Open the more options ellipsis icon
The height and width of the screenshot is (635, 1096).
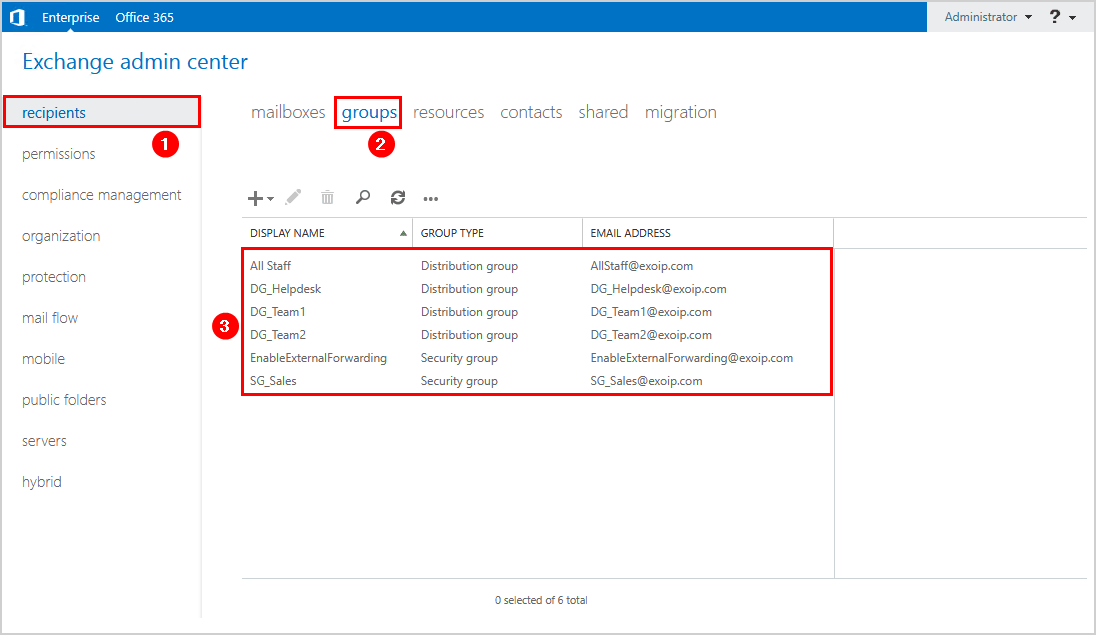[430, 199]
